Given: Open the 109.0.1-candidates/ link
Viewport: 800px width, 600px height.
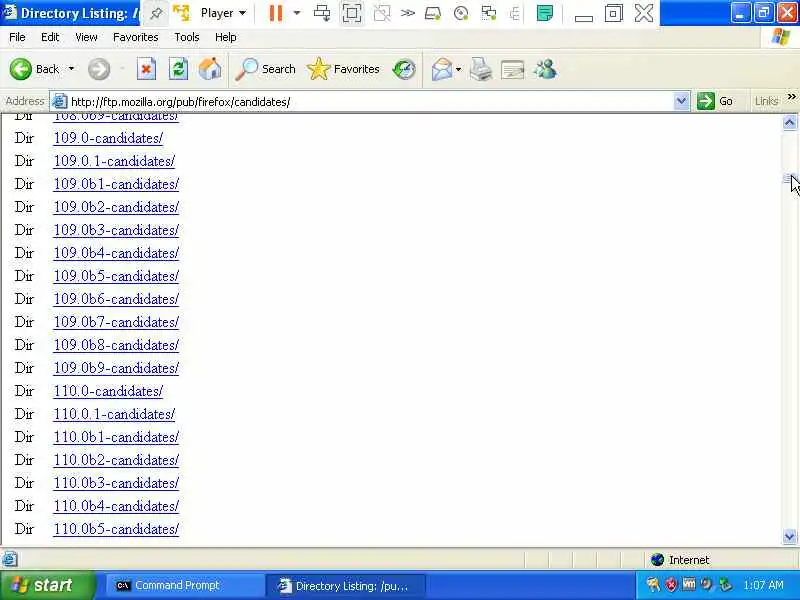Looking at the screenshot, I should click(x=114, y=161).
